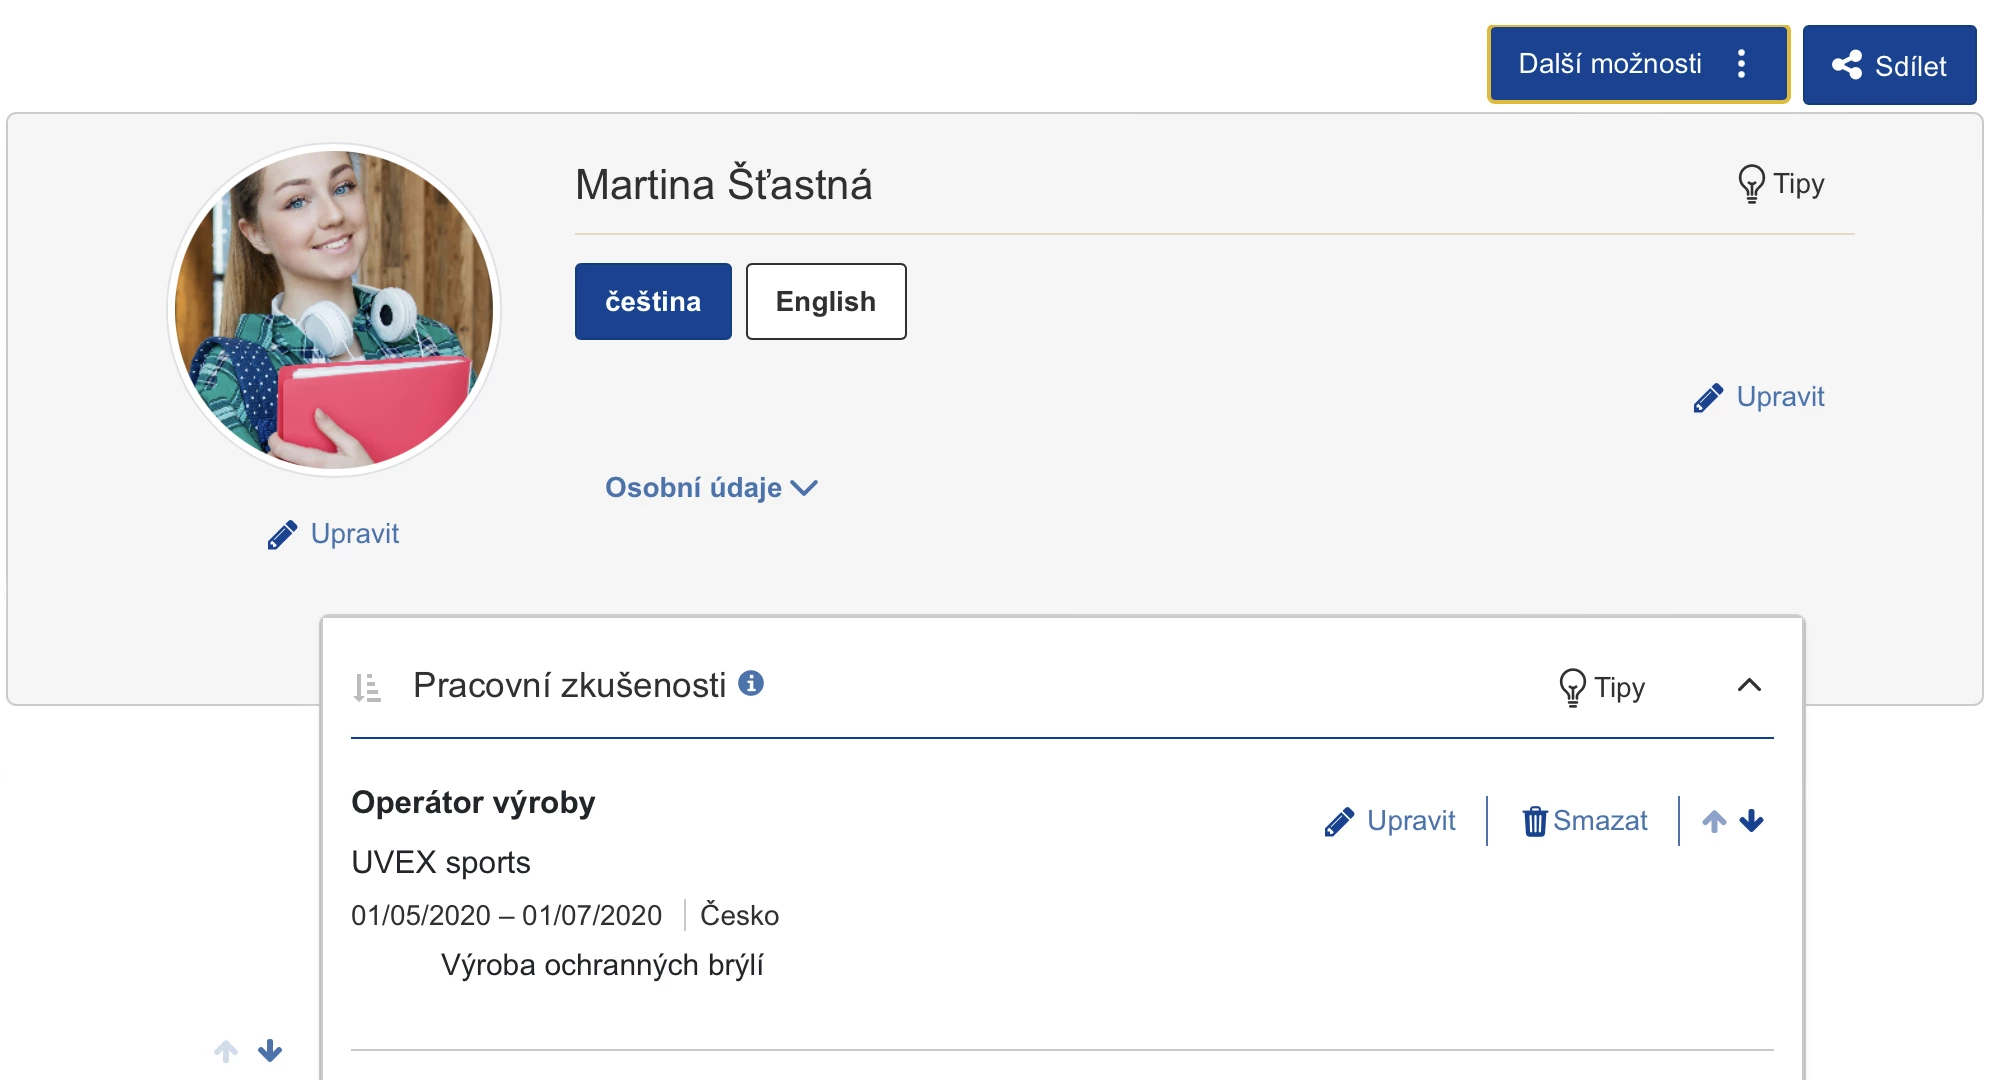Image resolution: width=1998 pixels, height=1080 pixels.
Task: Move work experience section up with left-side arrow
Action: tap(226, 1051)
